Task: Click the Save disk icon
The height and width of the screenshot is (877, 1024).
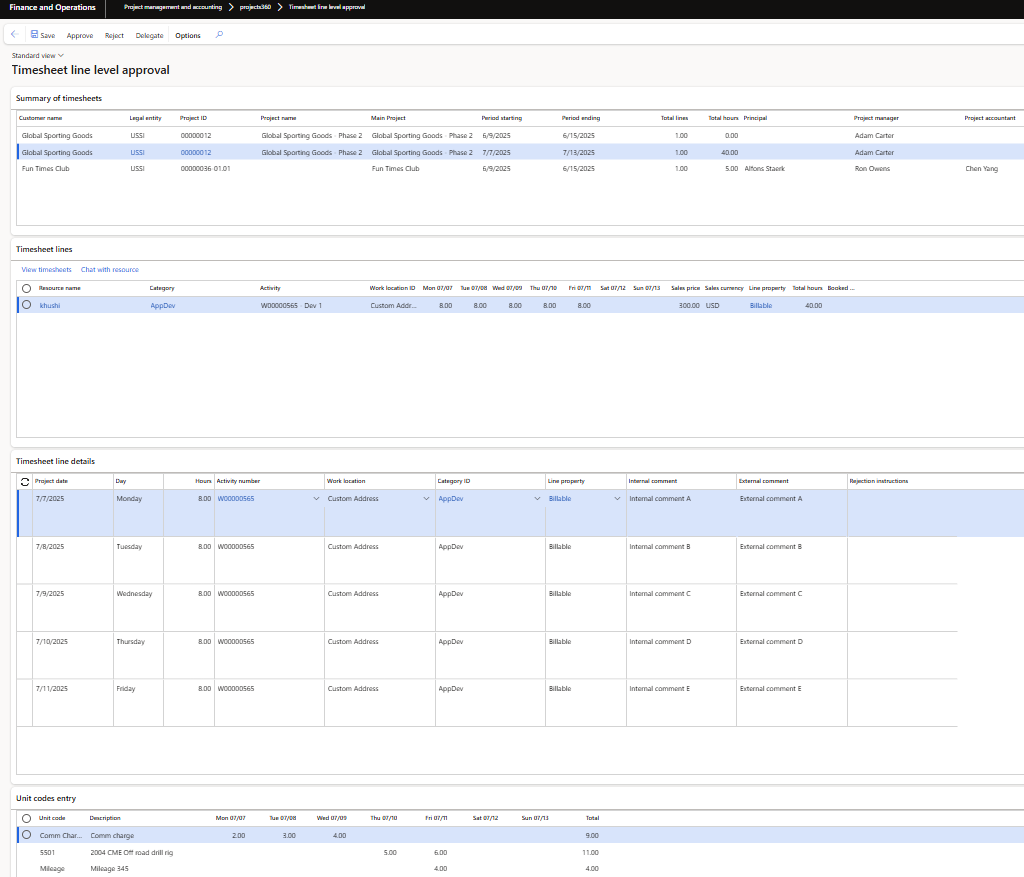Action: click(x=34, y=35)
